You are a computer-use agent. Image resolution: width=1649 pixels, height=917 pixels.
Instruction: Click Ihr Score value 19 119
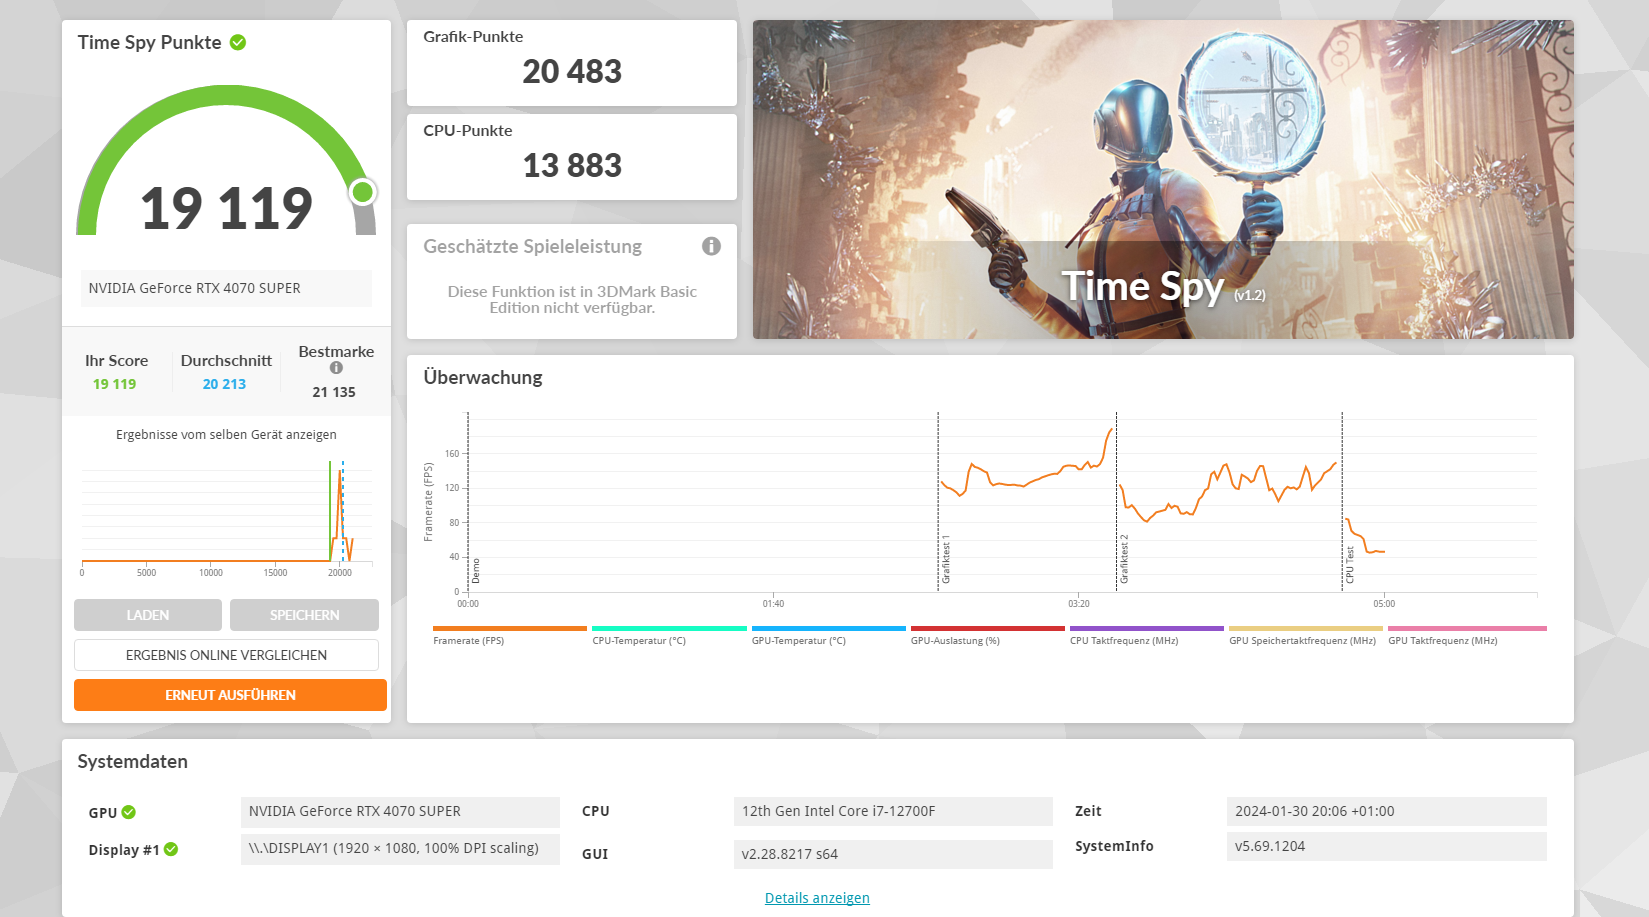pyautogui.click(x=114, y=384)
